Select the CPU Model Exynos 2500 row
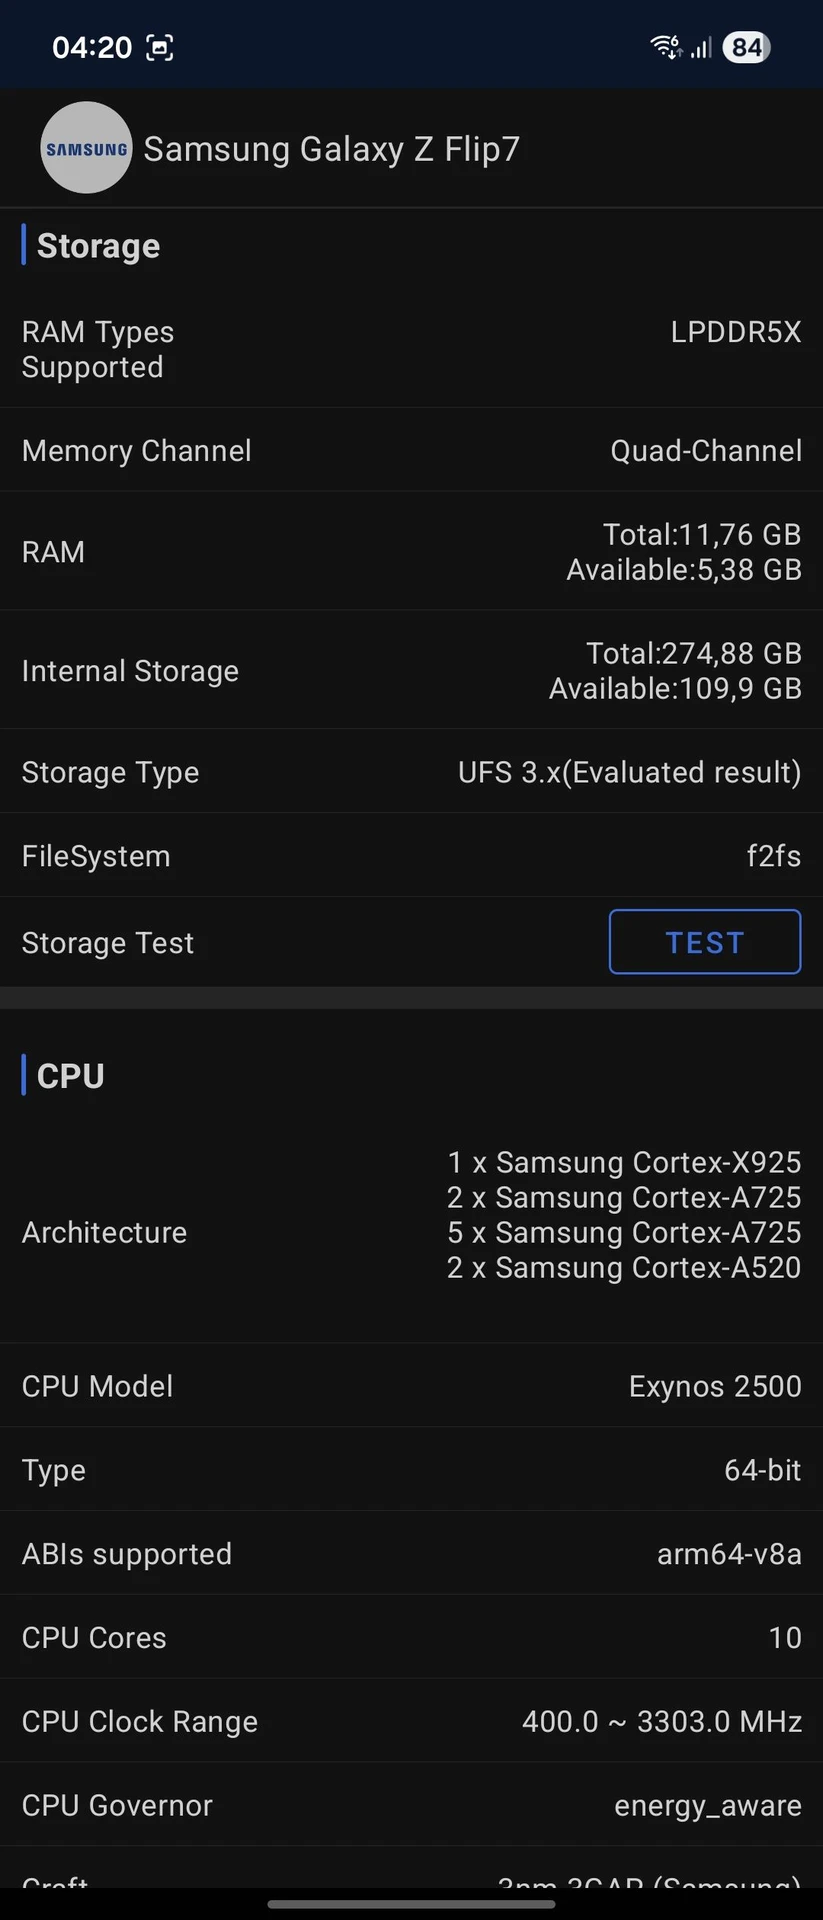 coord(411,1386)
